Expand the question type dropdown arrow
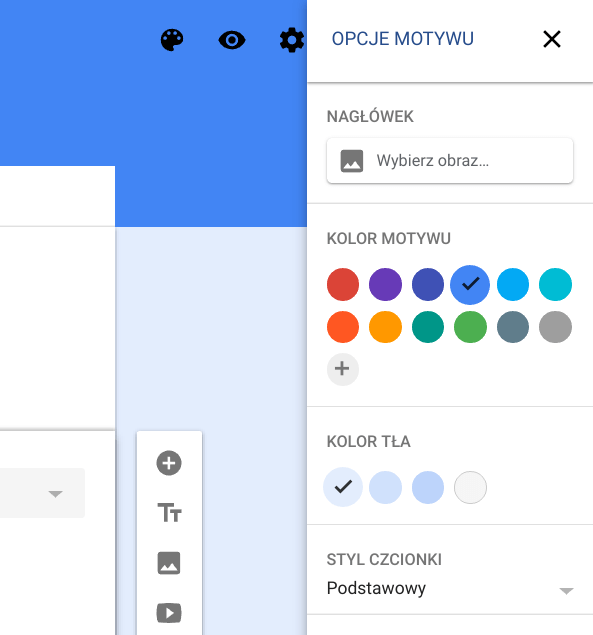 (55, 494)
